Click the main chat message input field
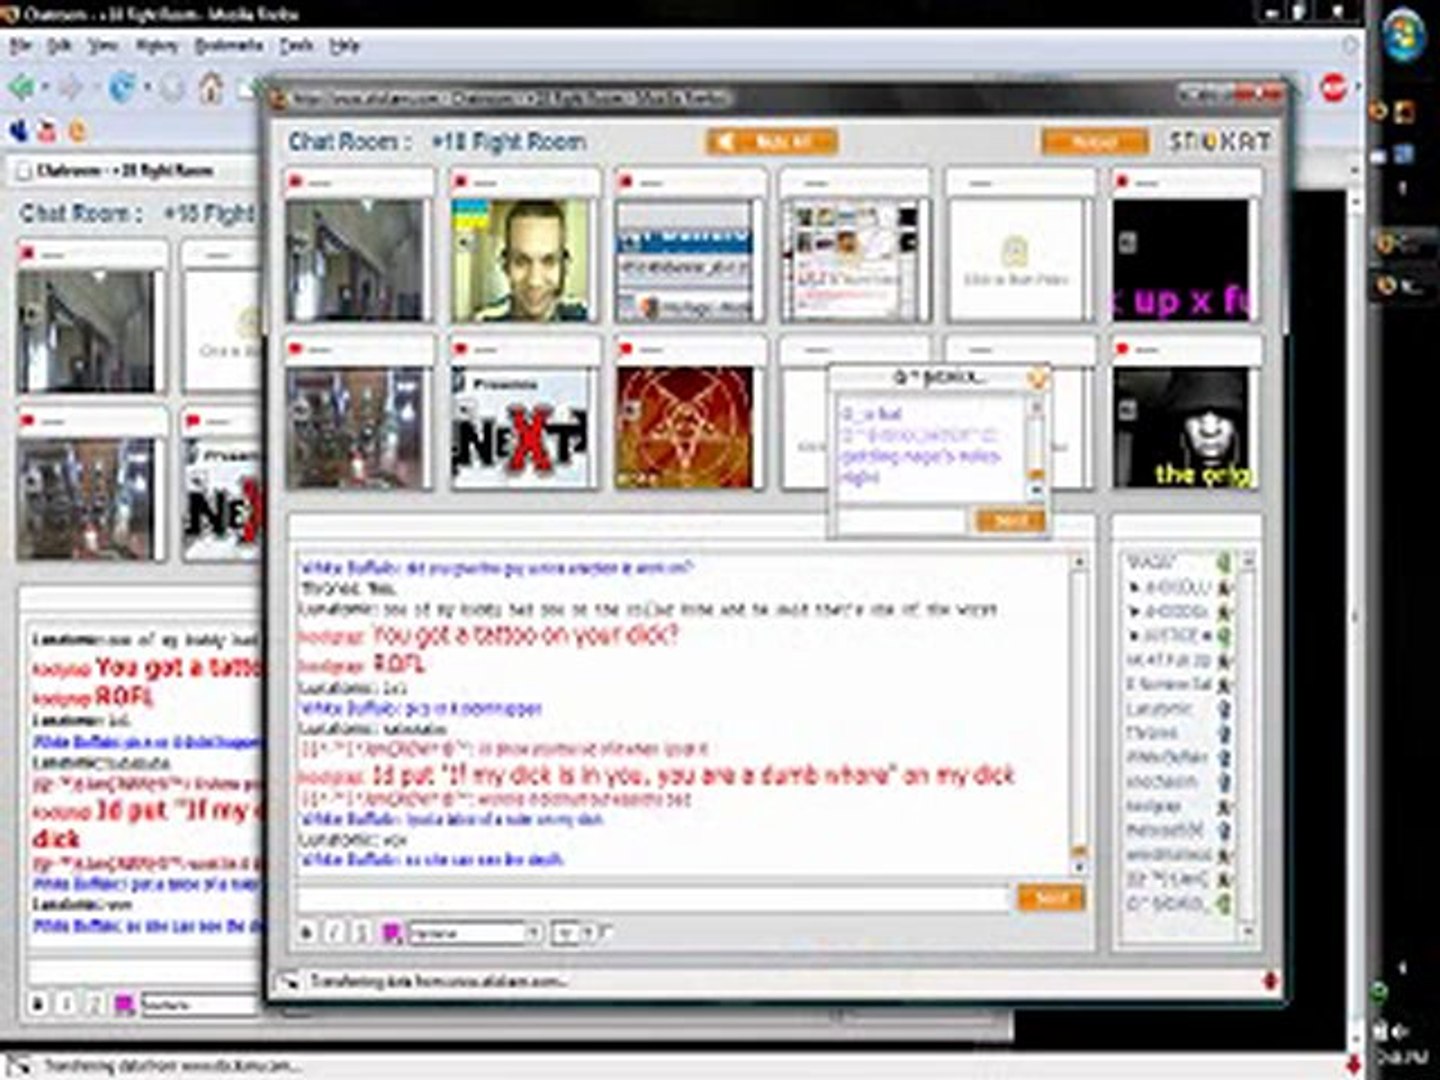1440x1080 pixels. pyautogui.click(x=653, y=898)
